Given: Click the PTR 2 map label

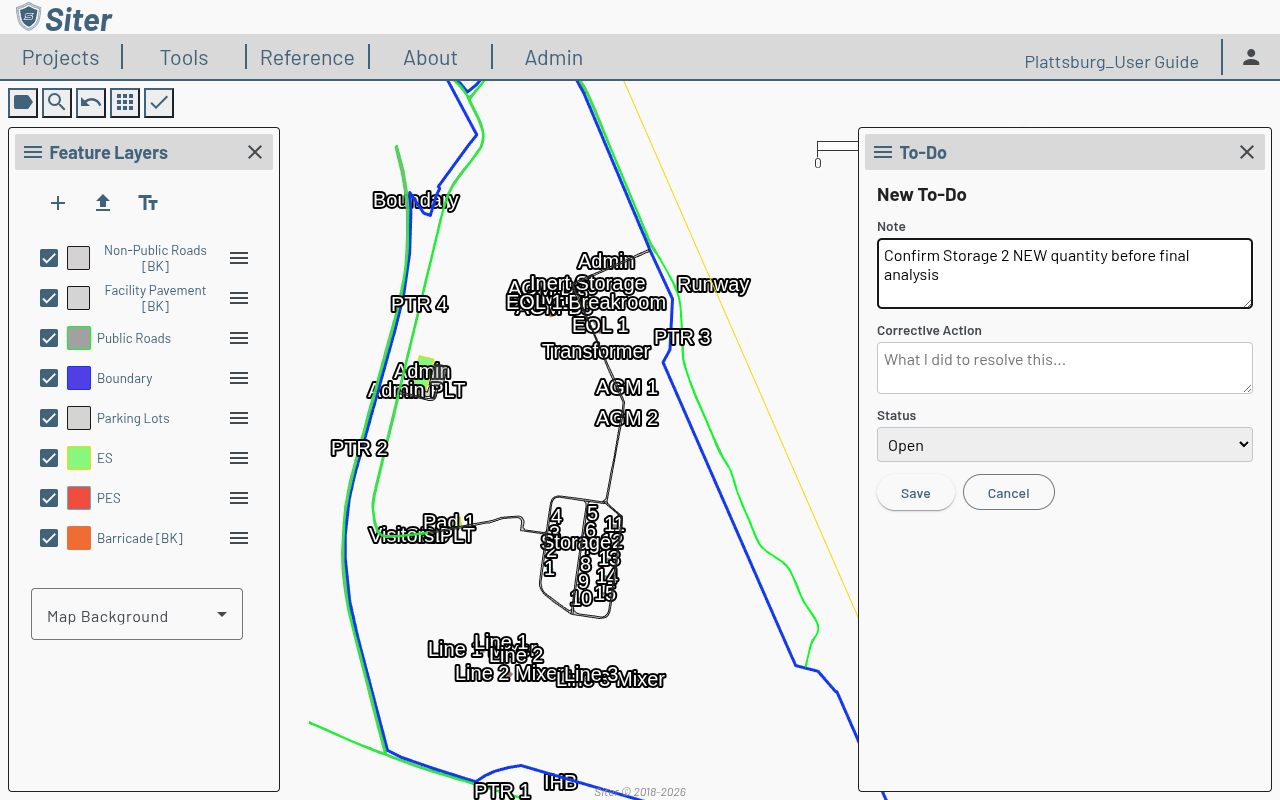Looking at the screenshot, I should pyautogui.click(x=359, y=448).
